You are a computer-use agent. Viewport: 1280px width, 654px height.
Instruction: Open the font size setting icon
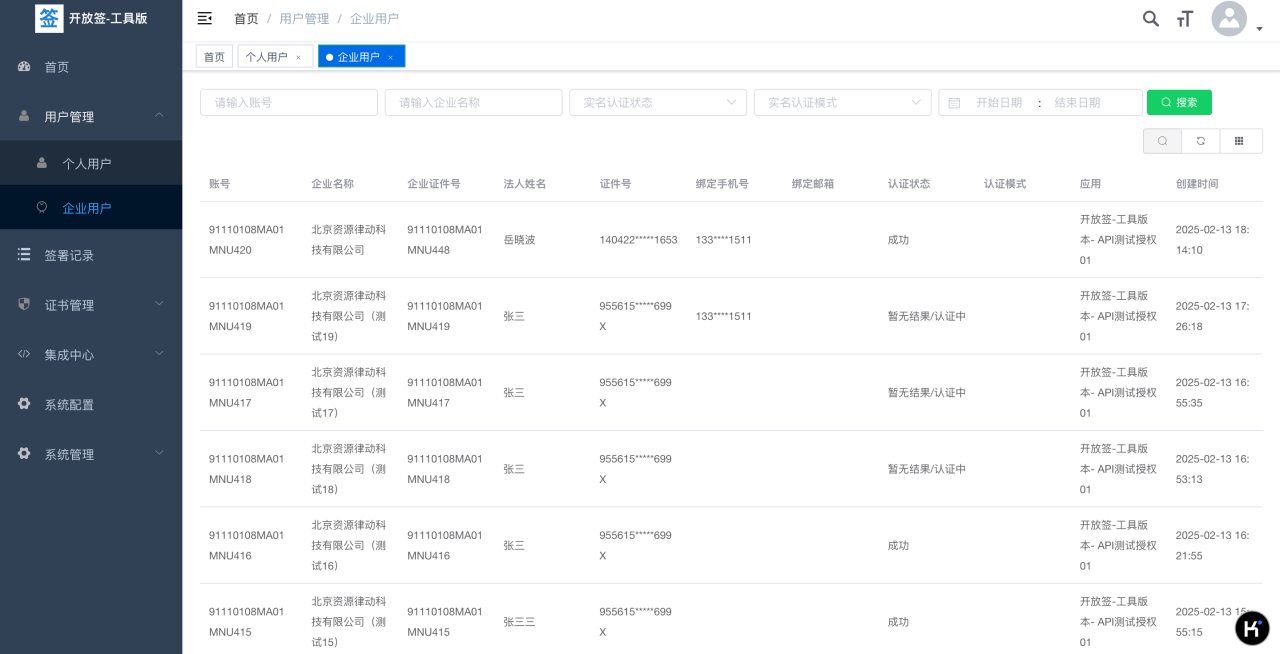click(1185, 18)
